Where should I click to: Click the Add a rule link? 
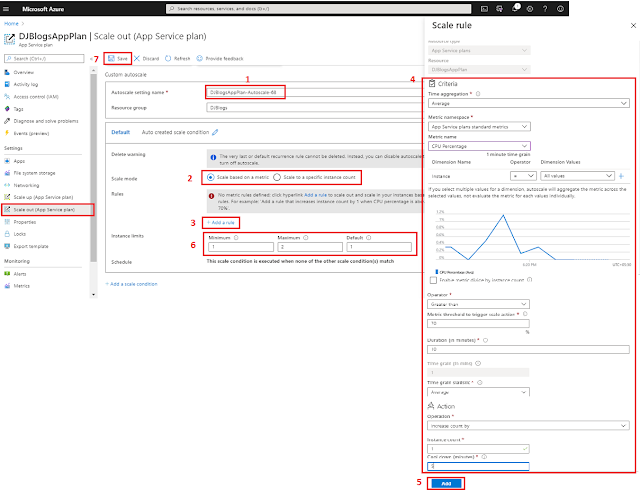coord(221,222)
